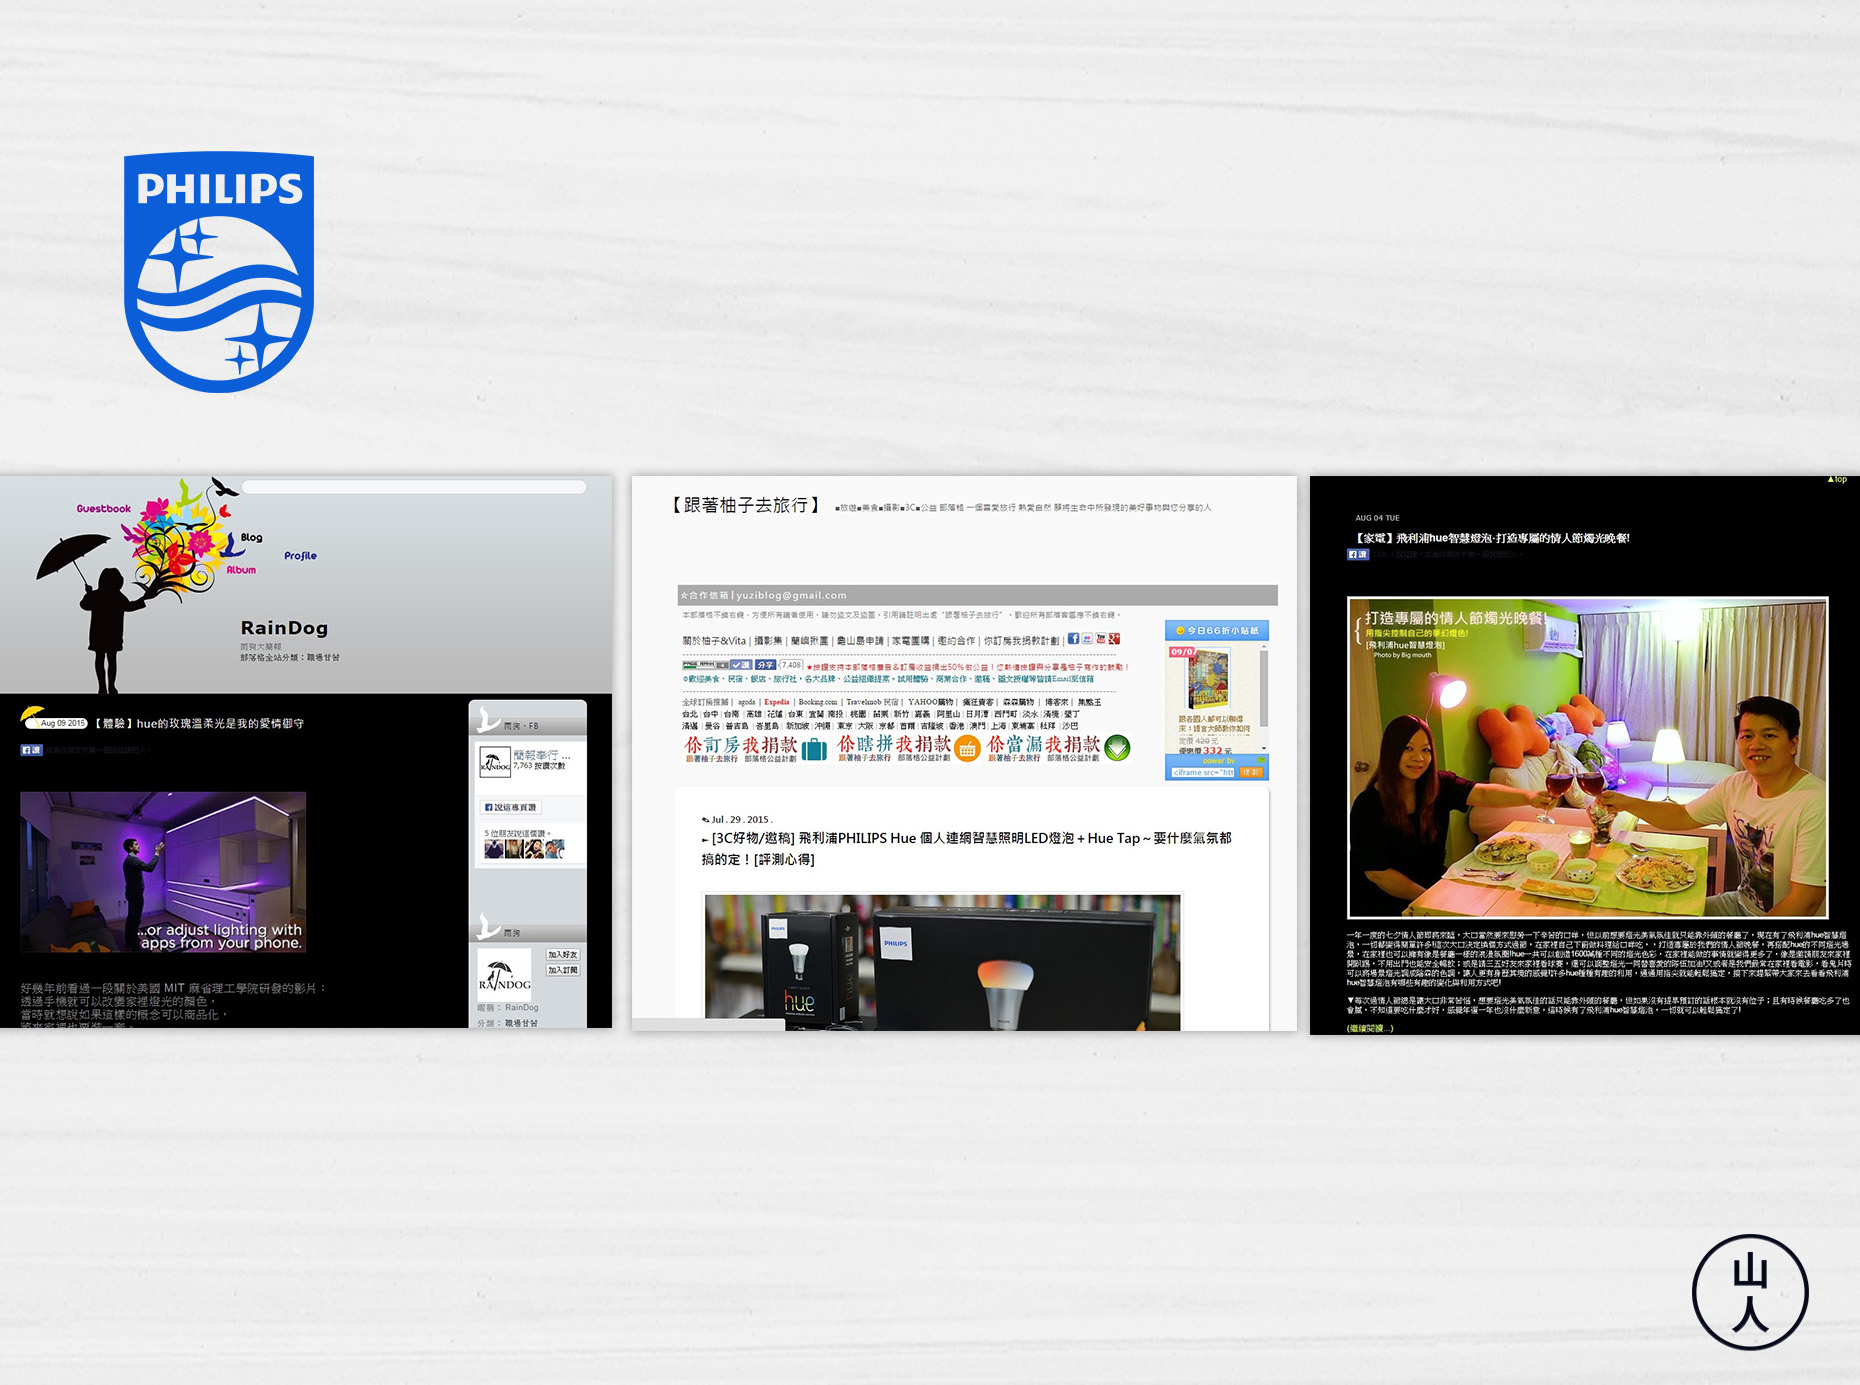Click the 你瞎拼我捐款 basket banner
Image resolution: width=1860 pixels, height=1385 pixels.
909,748
